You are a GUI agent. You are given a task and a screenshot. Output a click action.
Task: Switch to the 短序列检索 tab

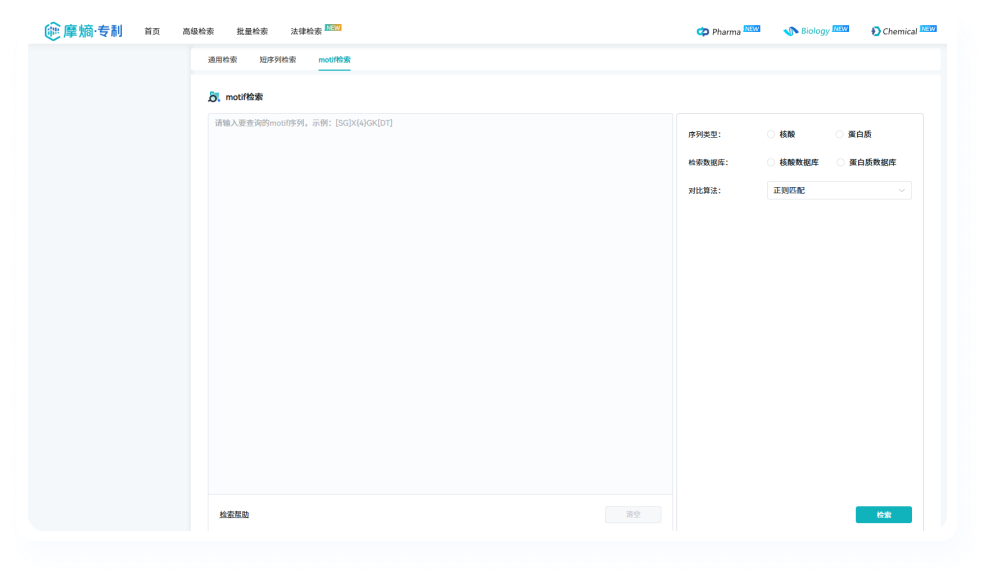coord(277,60)
